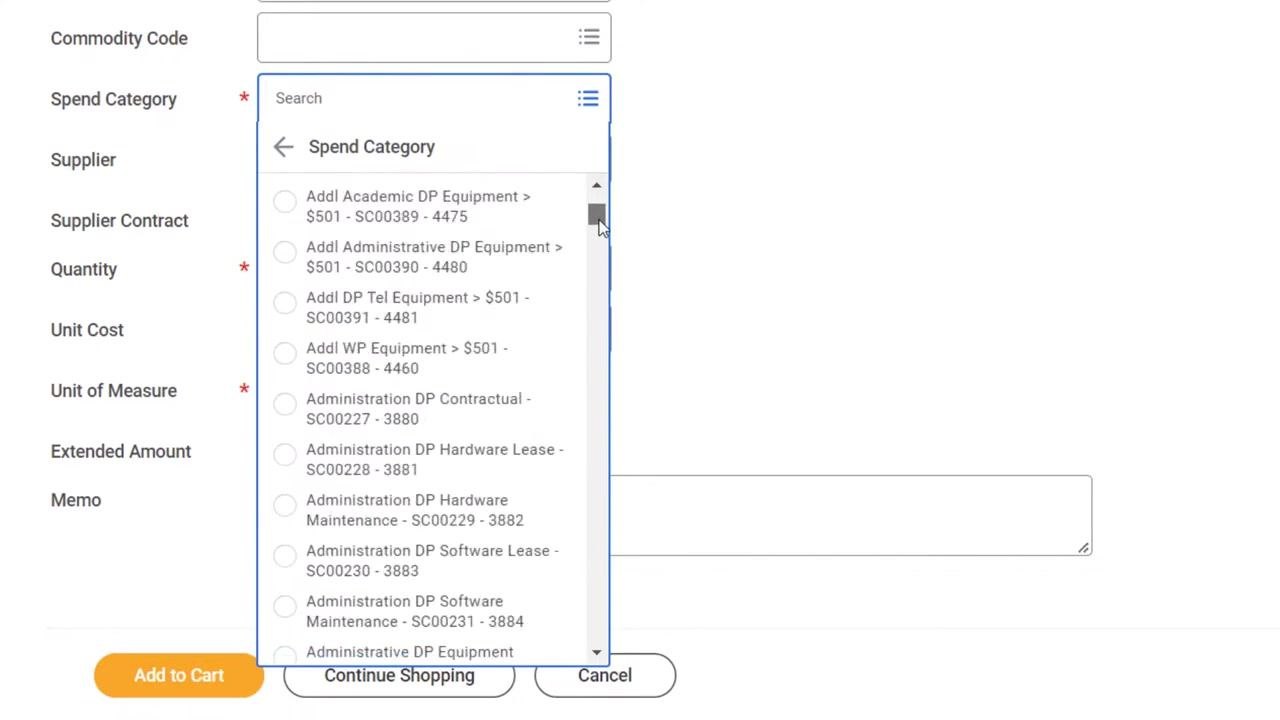The image size is (1280, 720).
Task: Click the 'Commodity Code' field label
Action: pos(119,38)
